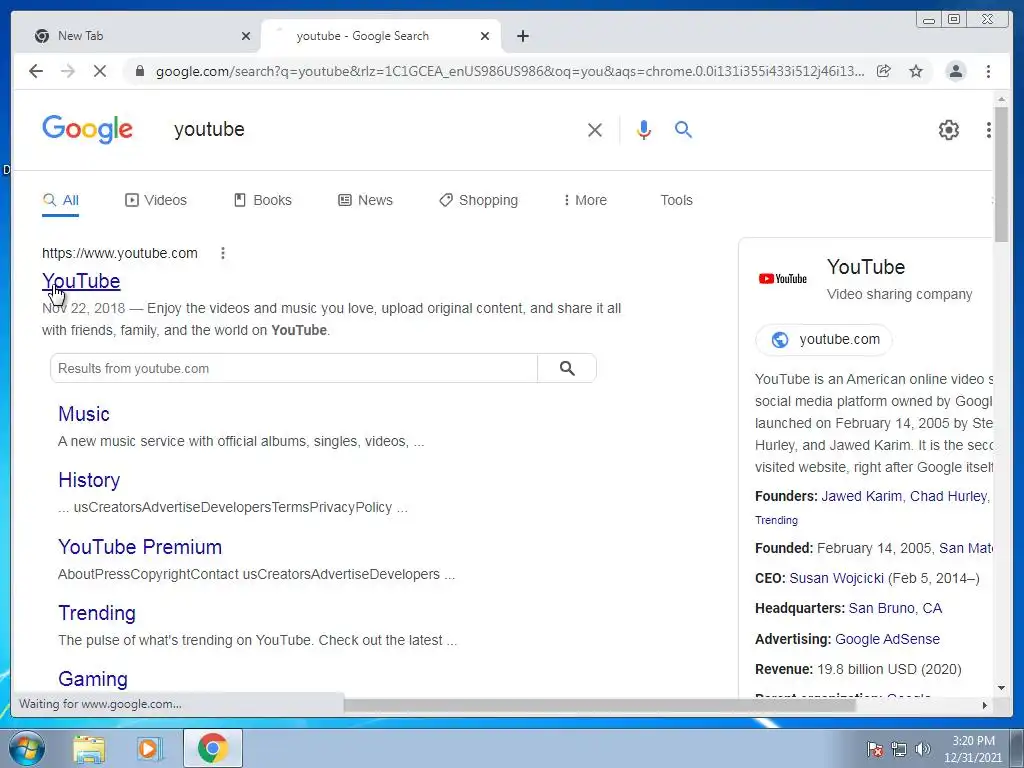This screenshot has width=1024, height=768.
Task: Select the All results tab
Action: coord(60,200)
